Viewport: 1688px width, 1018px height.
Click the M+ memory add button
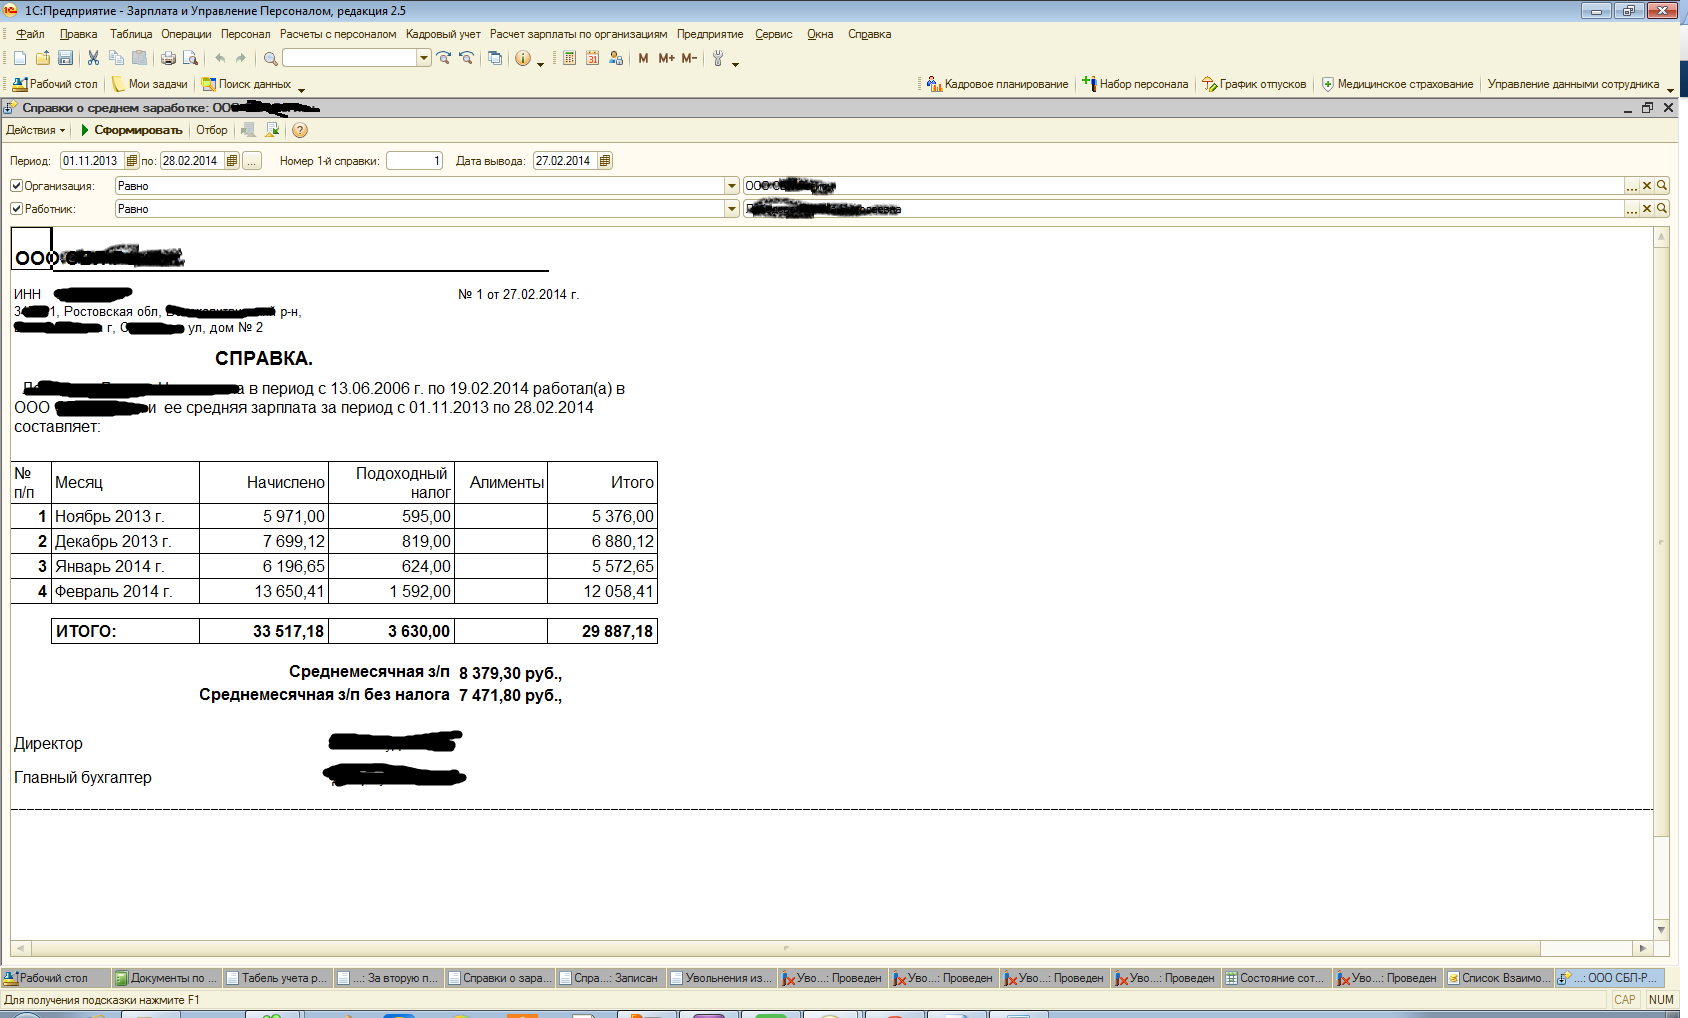[x=666, y=58]
